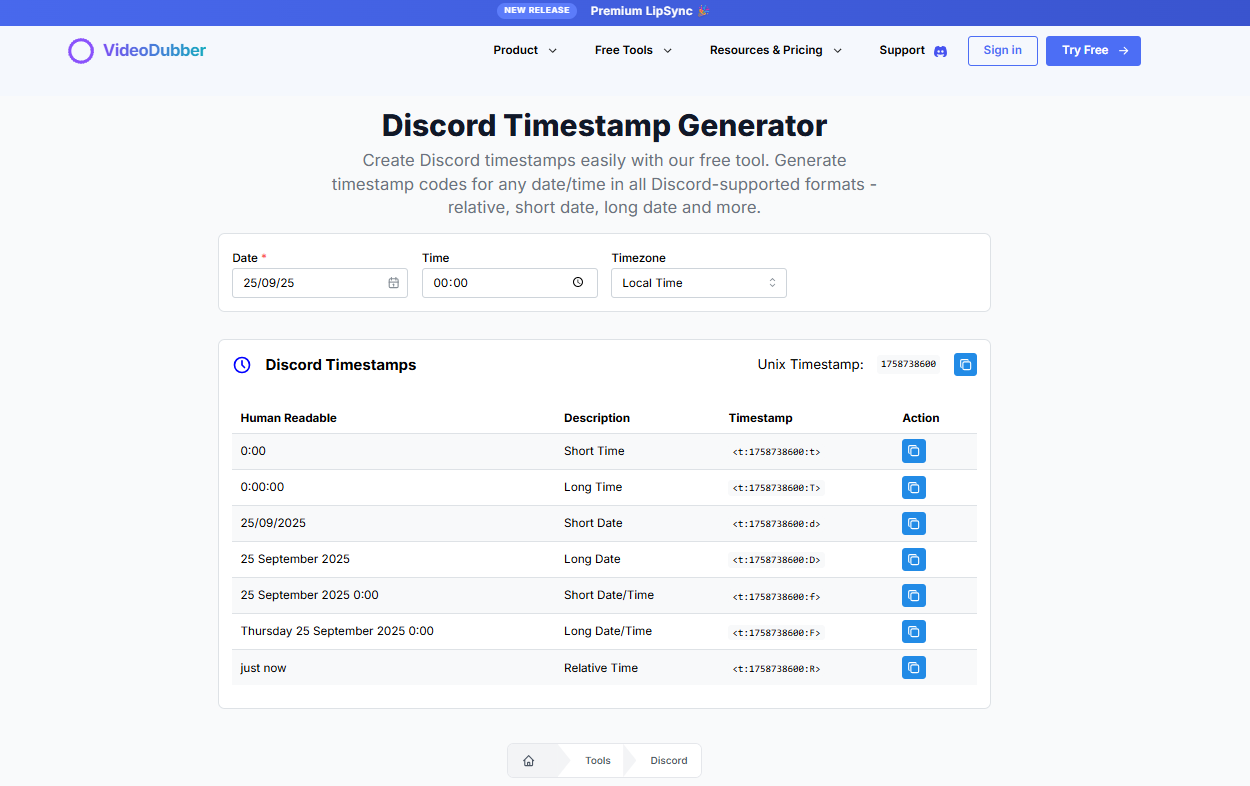Open the Timezone dropdown
Screen dimensions: 1250x786
698,283
